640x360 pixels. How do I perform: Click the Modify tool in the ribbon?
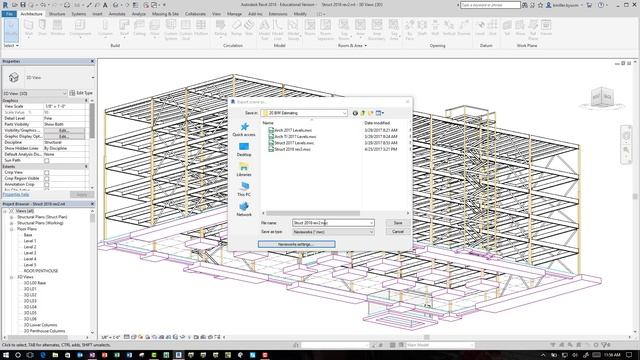click(x=11, y=30)
